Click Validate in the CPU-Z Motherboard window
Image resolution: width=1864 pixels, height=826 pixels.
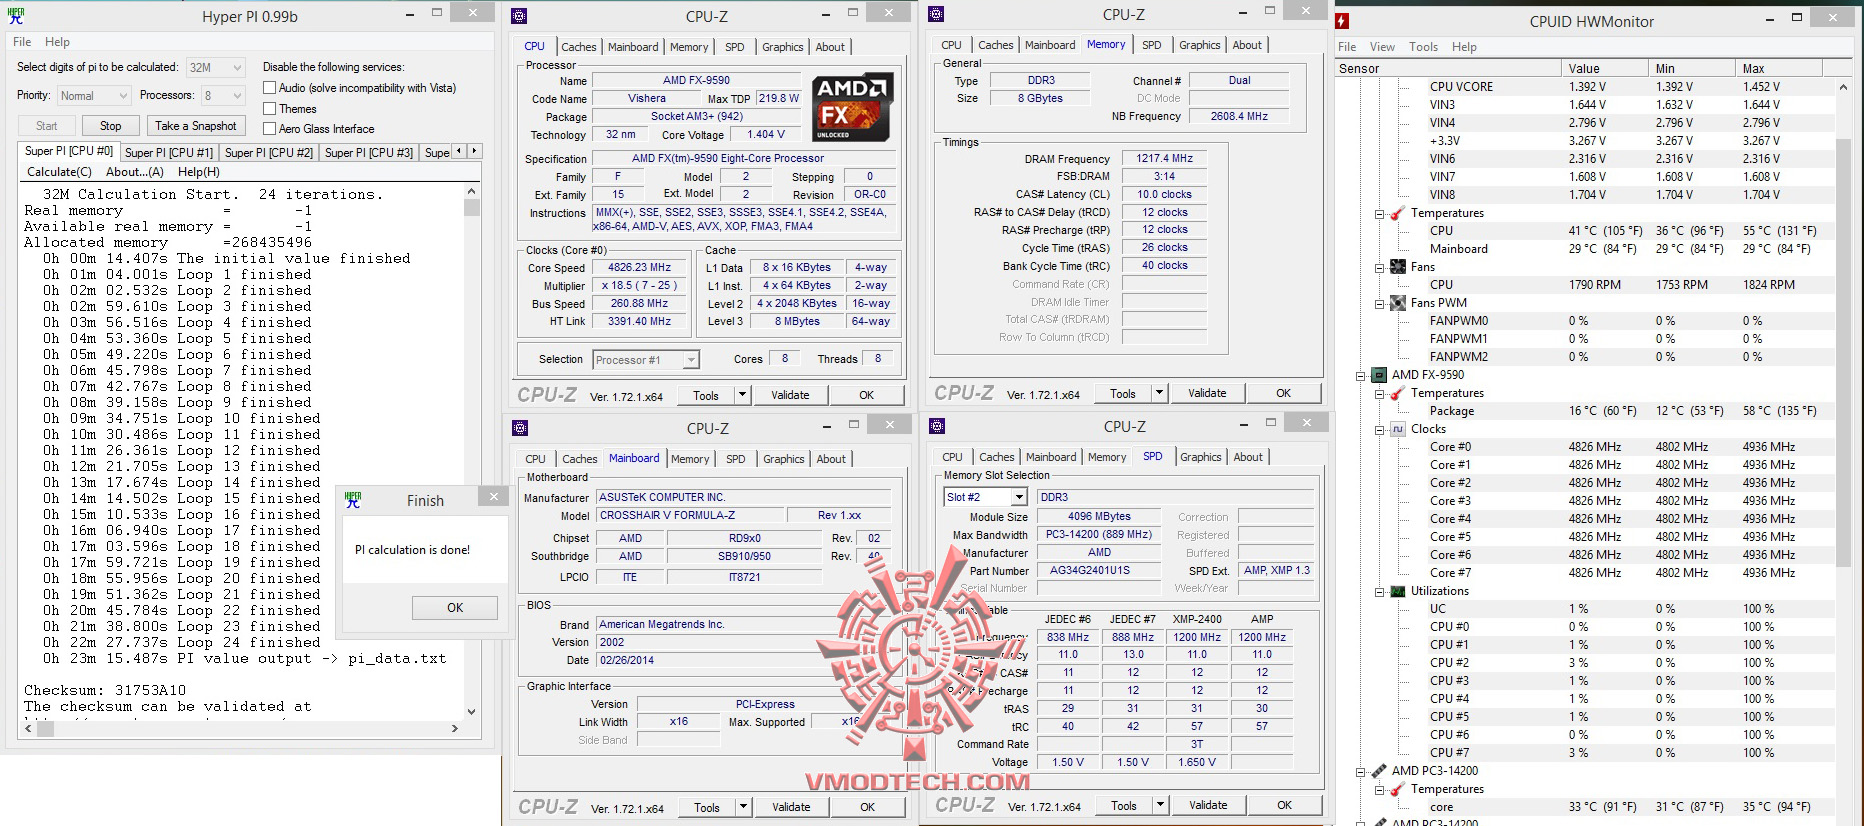pos(791,807)
